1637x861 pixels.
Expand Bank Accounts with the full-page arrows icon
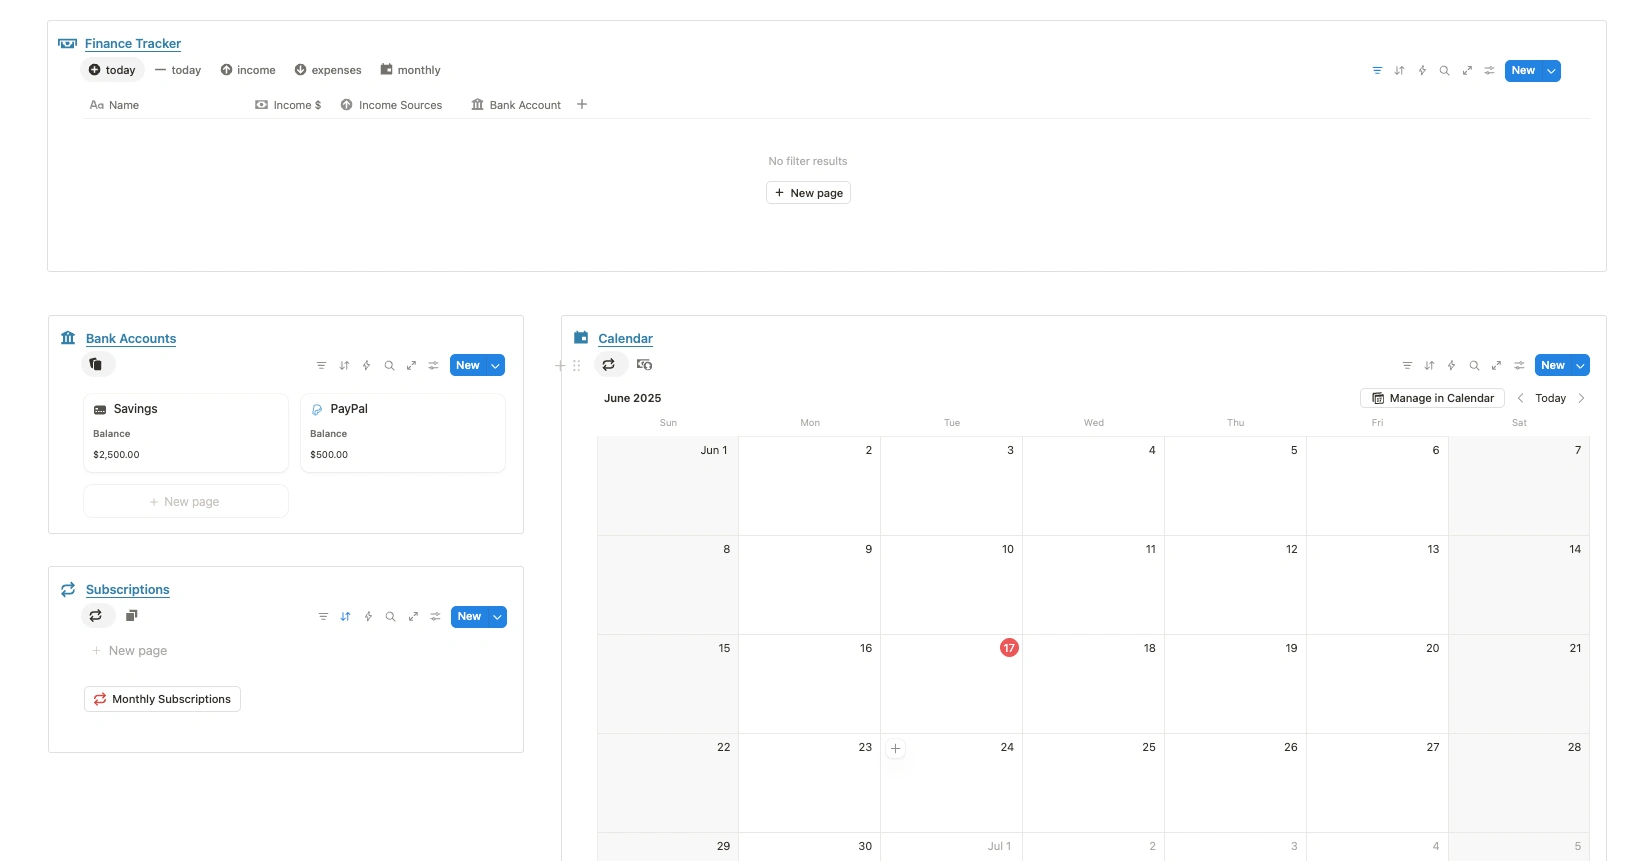coord(411,366)
